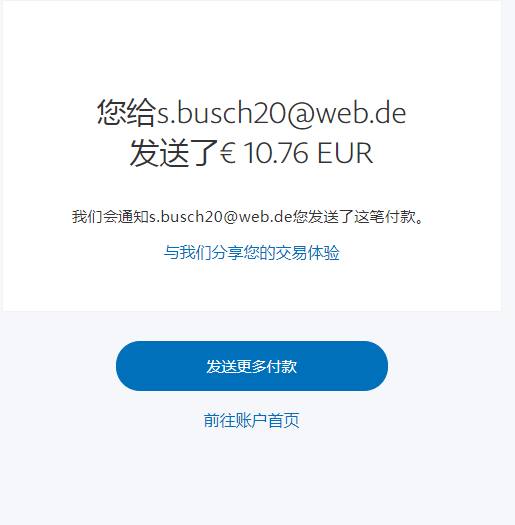Click blank card area under the feedback link

click(252, 286)
